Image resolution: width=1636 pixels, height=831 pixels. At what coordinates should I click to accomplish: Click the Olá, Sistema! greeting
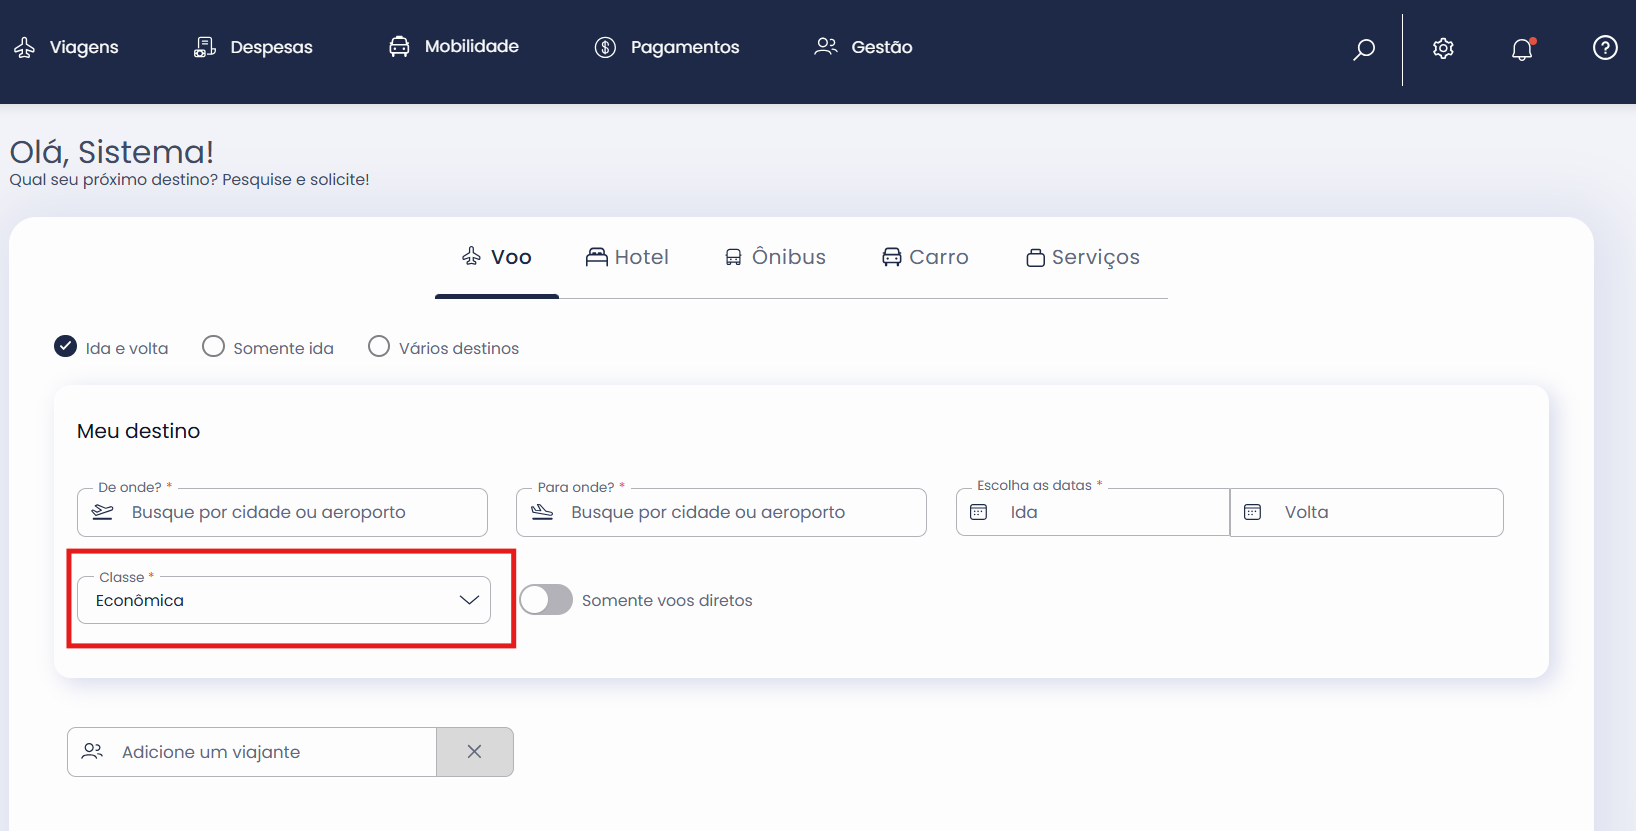pyautogui.click(x=112, y=152)
